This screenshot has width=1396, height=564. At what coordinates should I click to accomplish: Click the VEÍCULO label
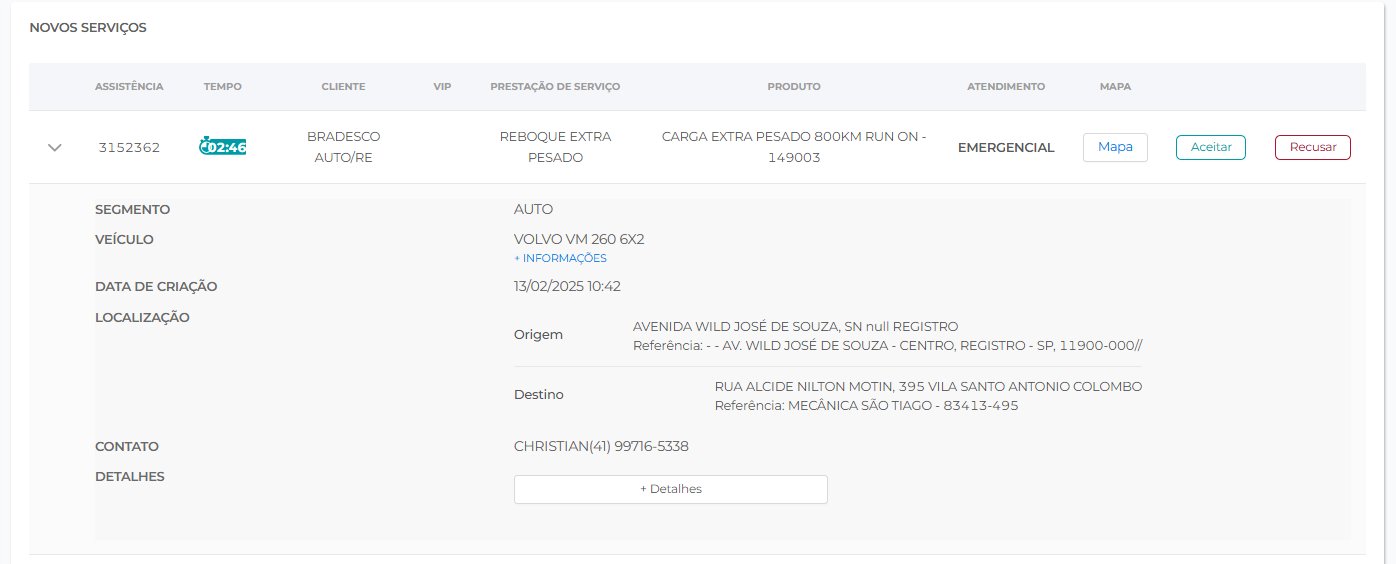pyautogui.click(x=124, y=240)
